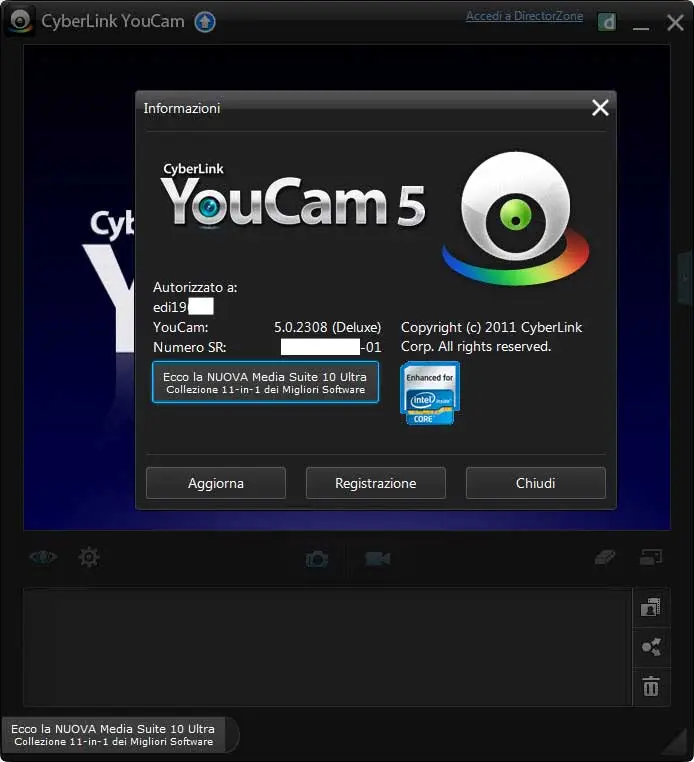Minimize the YouCam window

pyautogui.click(x=641, y=28)
